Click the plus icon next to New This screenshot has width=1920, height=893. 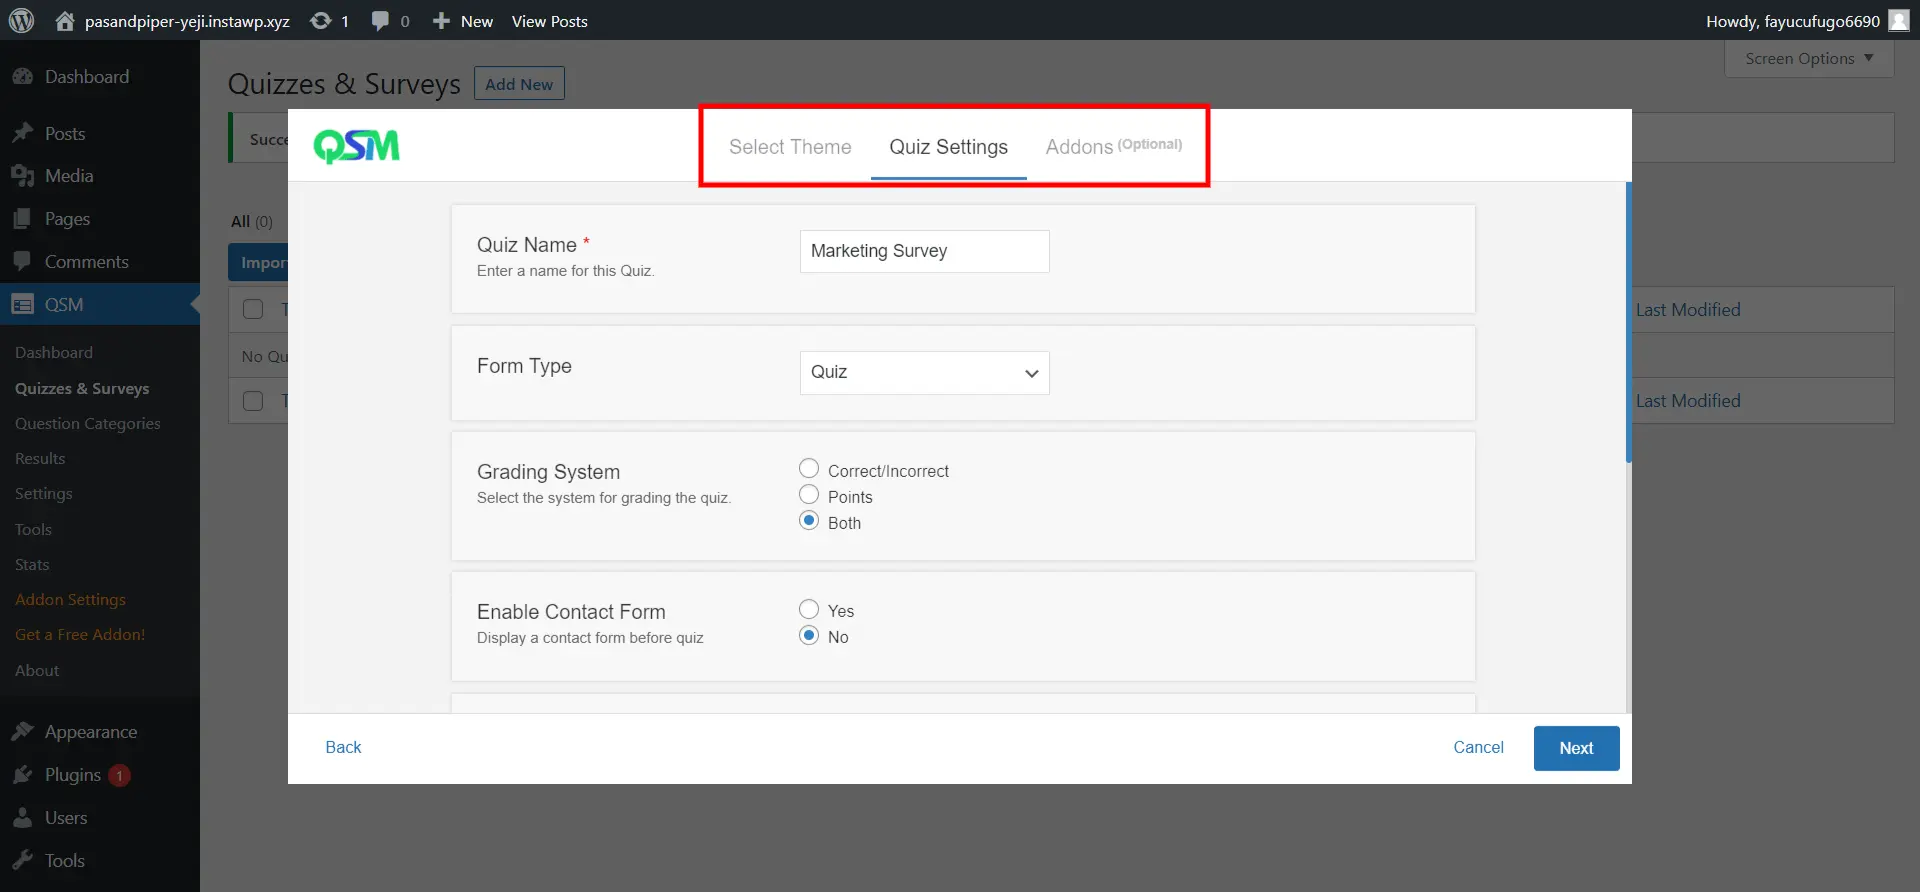point(441,20)
